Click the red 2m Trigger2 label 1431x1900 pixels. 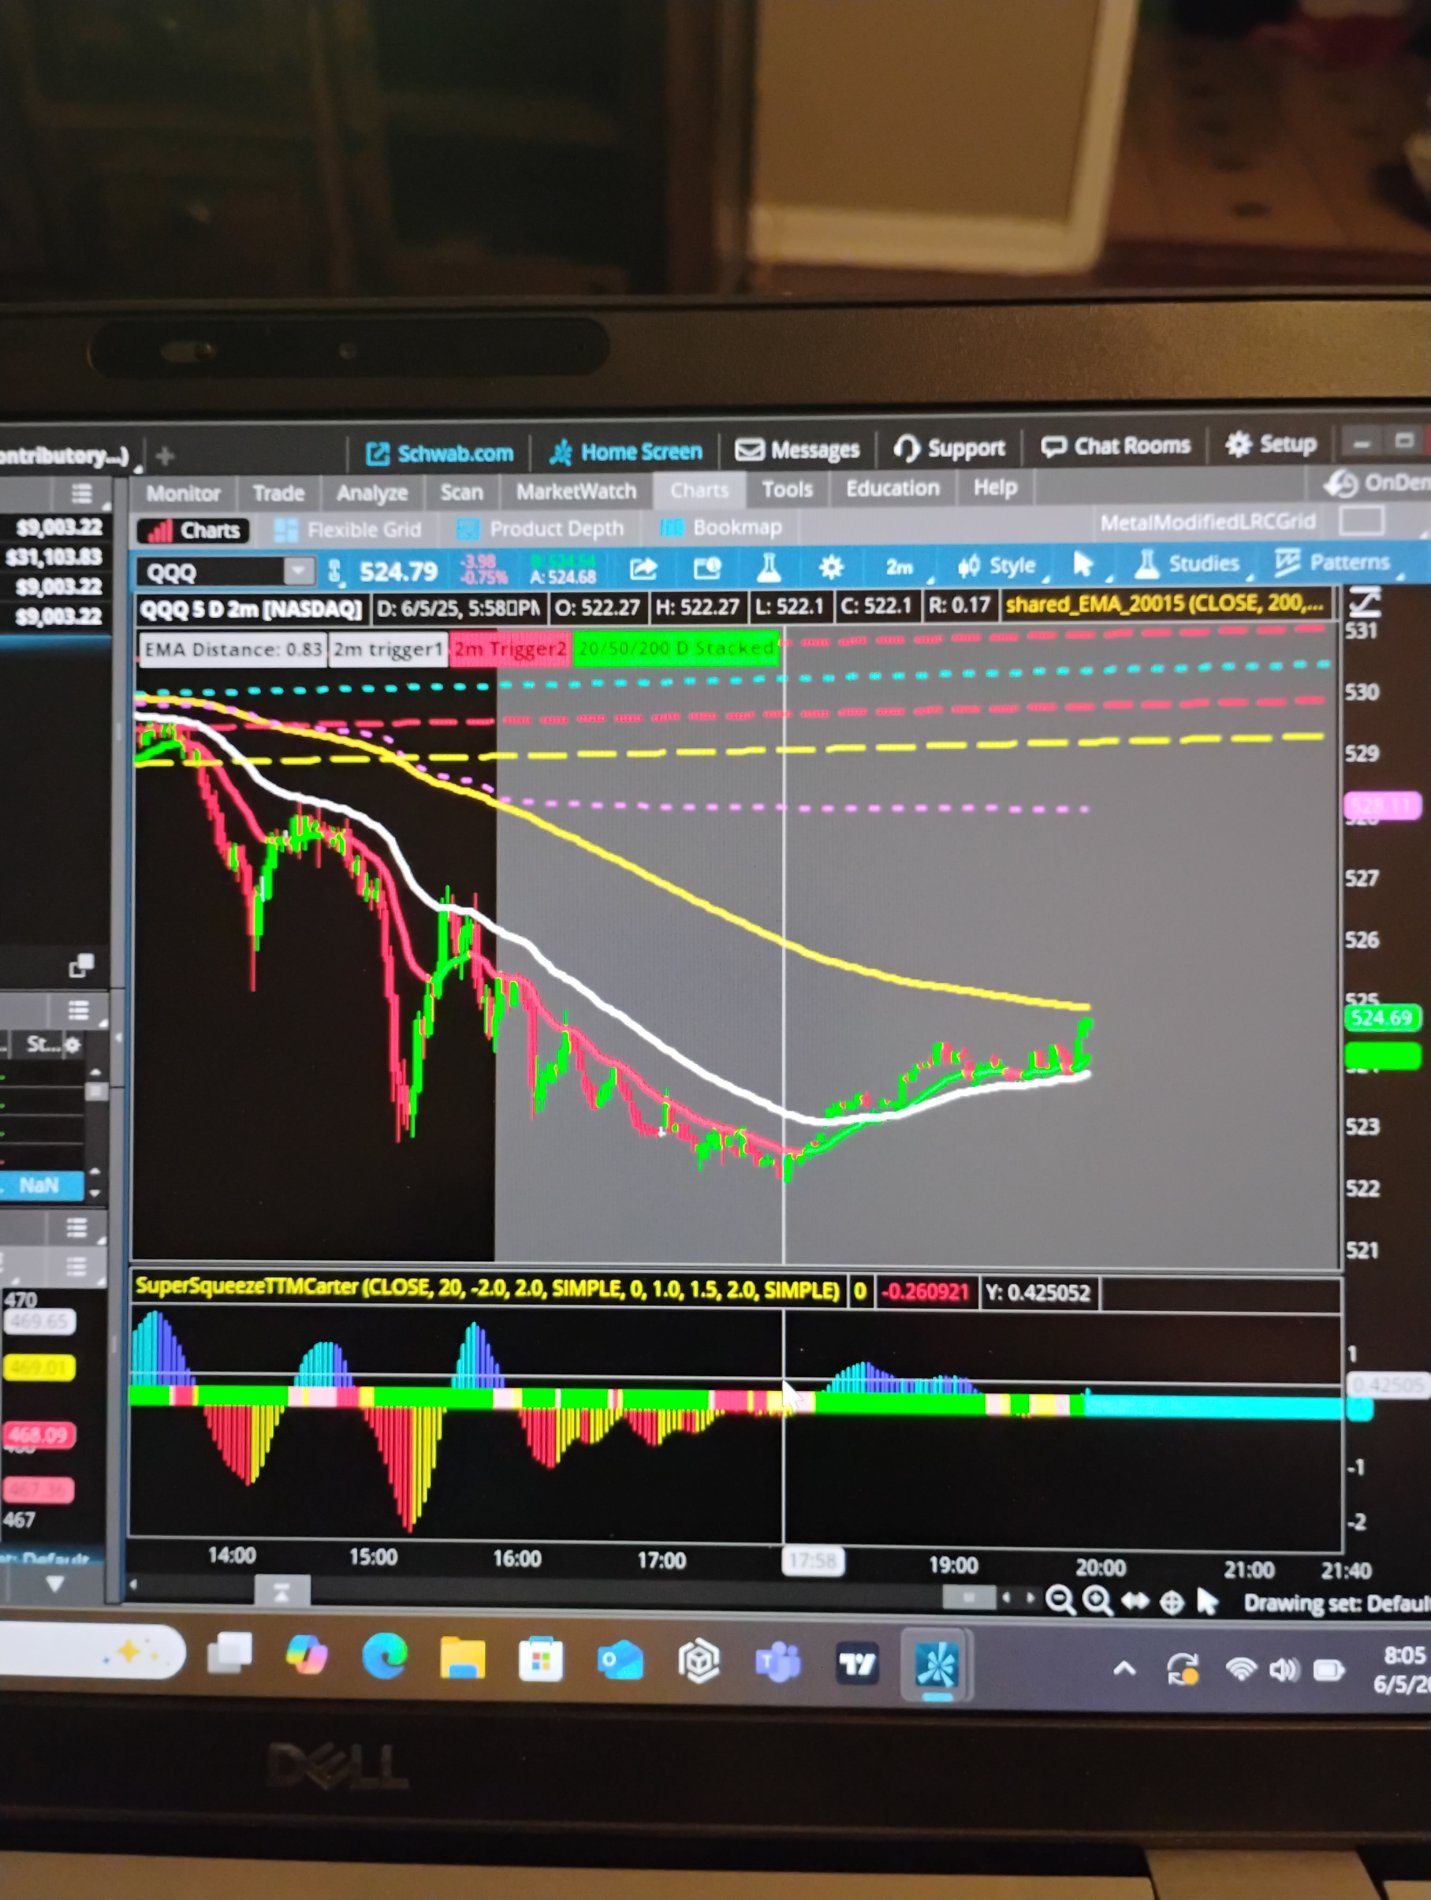coord(510,649)
